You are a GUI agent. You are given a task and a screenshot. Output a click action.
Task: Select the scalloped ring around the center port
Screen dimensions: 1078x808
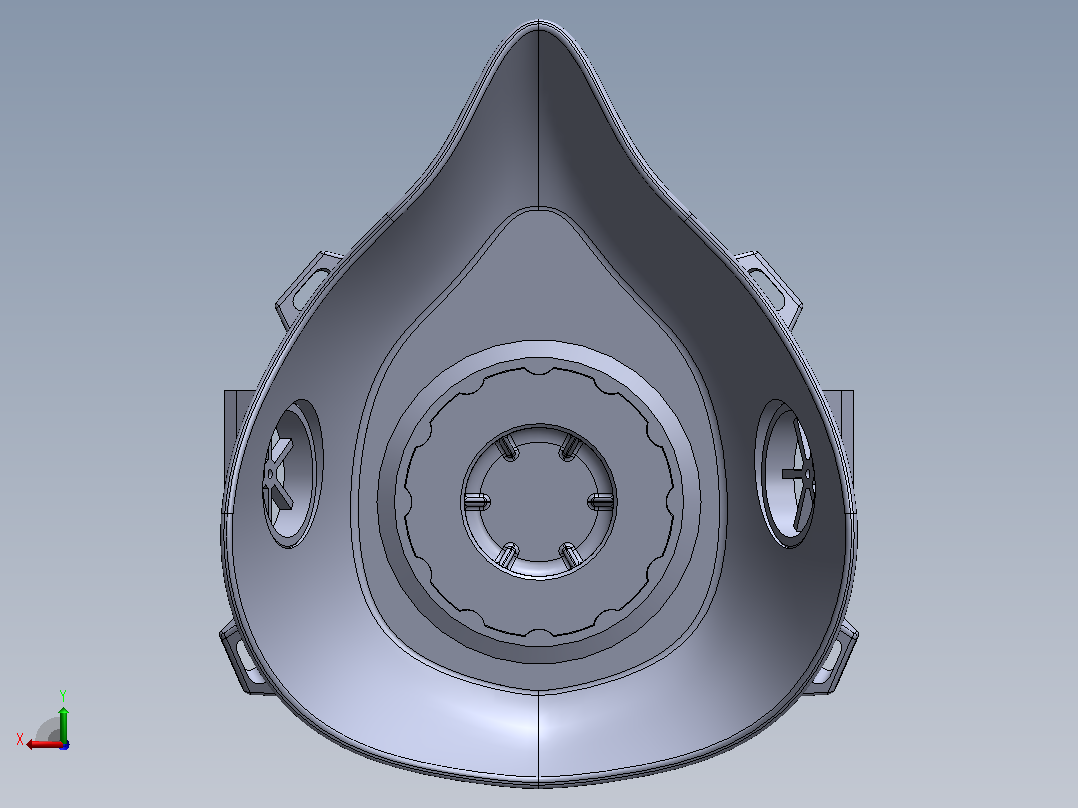tap(539, 502)
